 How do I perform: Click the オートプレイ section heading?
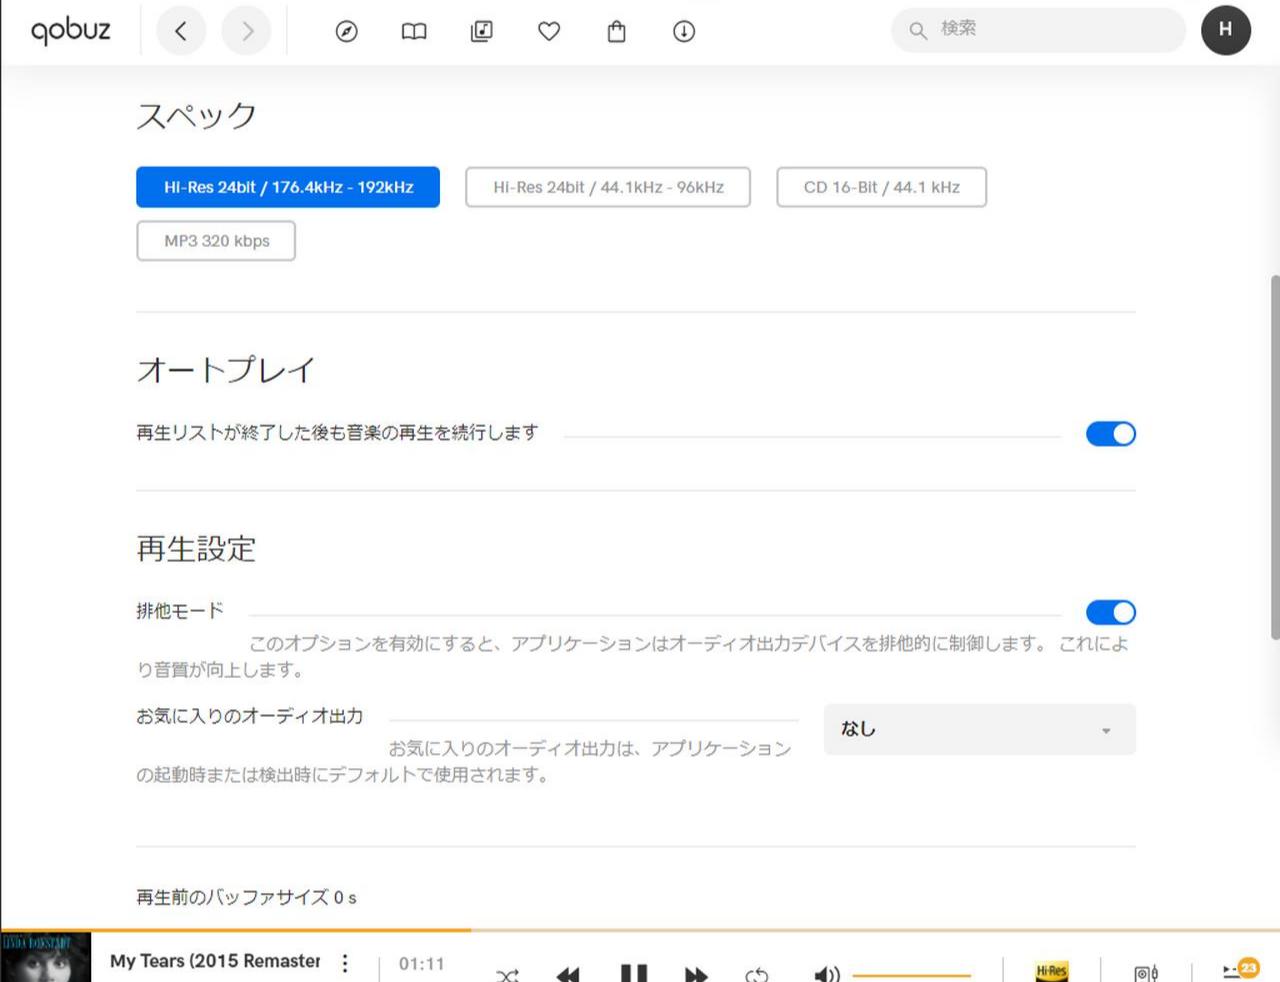226,370
